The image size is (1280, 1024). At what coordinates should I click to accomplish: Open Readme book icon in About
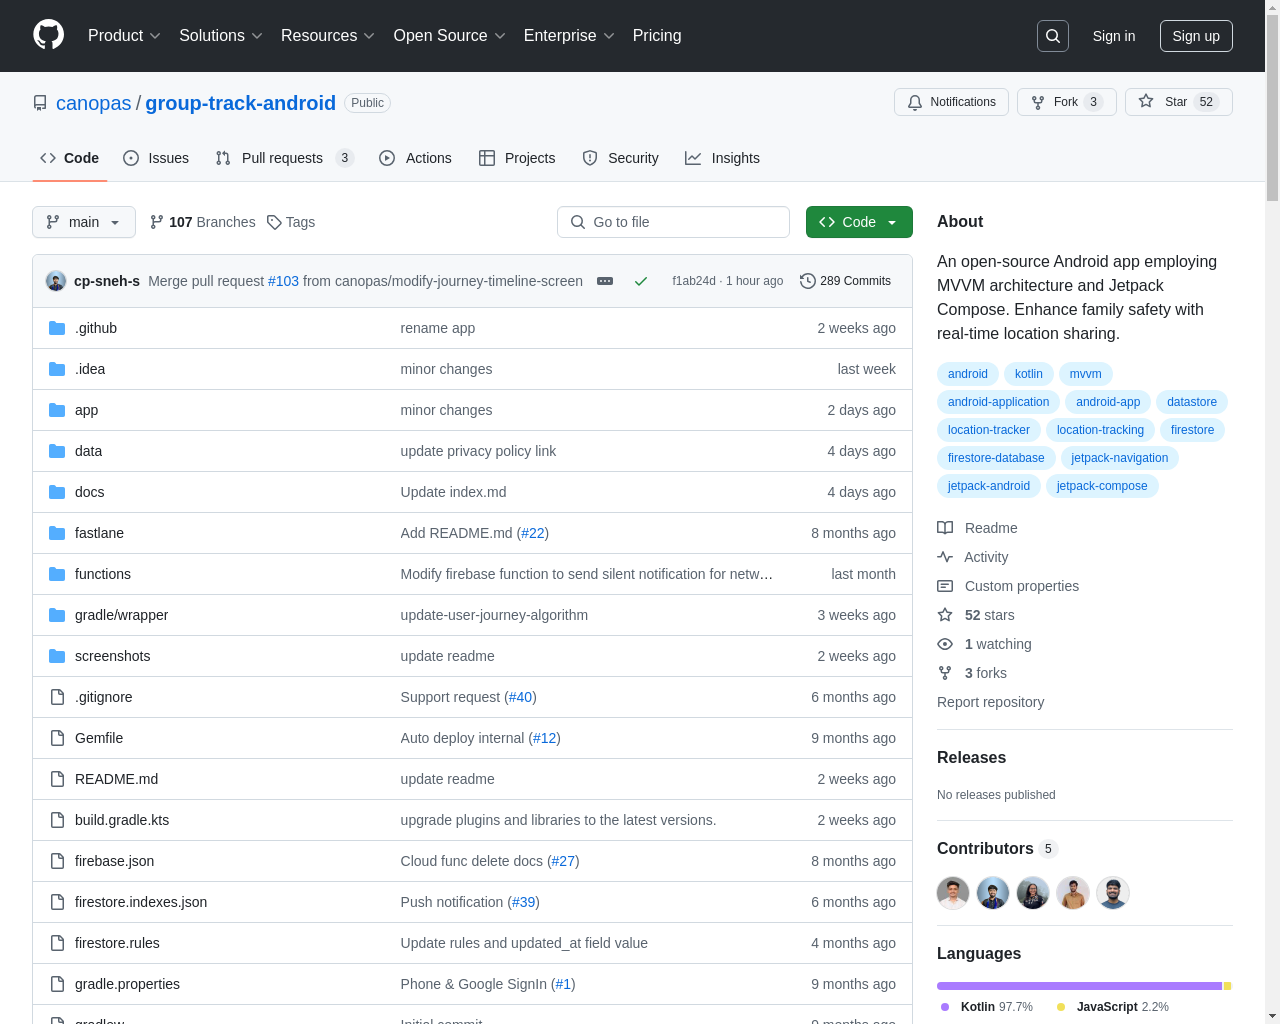coord(945,528)
